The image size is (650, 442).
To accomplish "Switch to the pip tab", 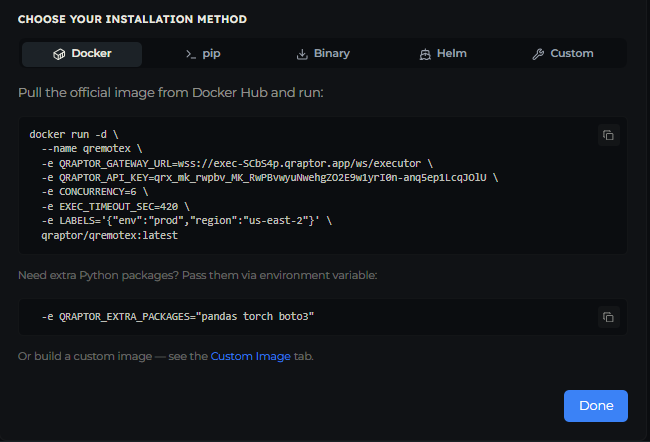I will (x=203, y=54).
